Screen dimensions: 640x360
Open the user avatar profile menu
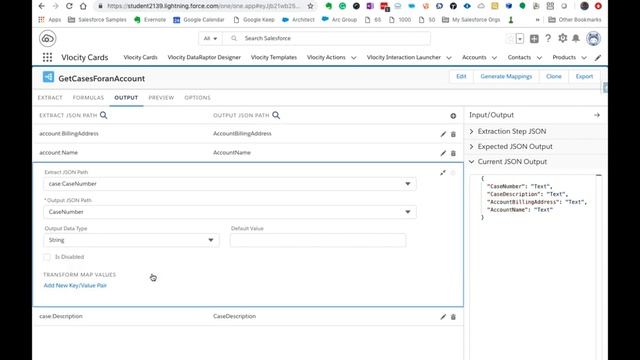coord(593,38)
